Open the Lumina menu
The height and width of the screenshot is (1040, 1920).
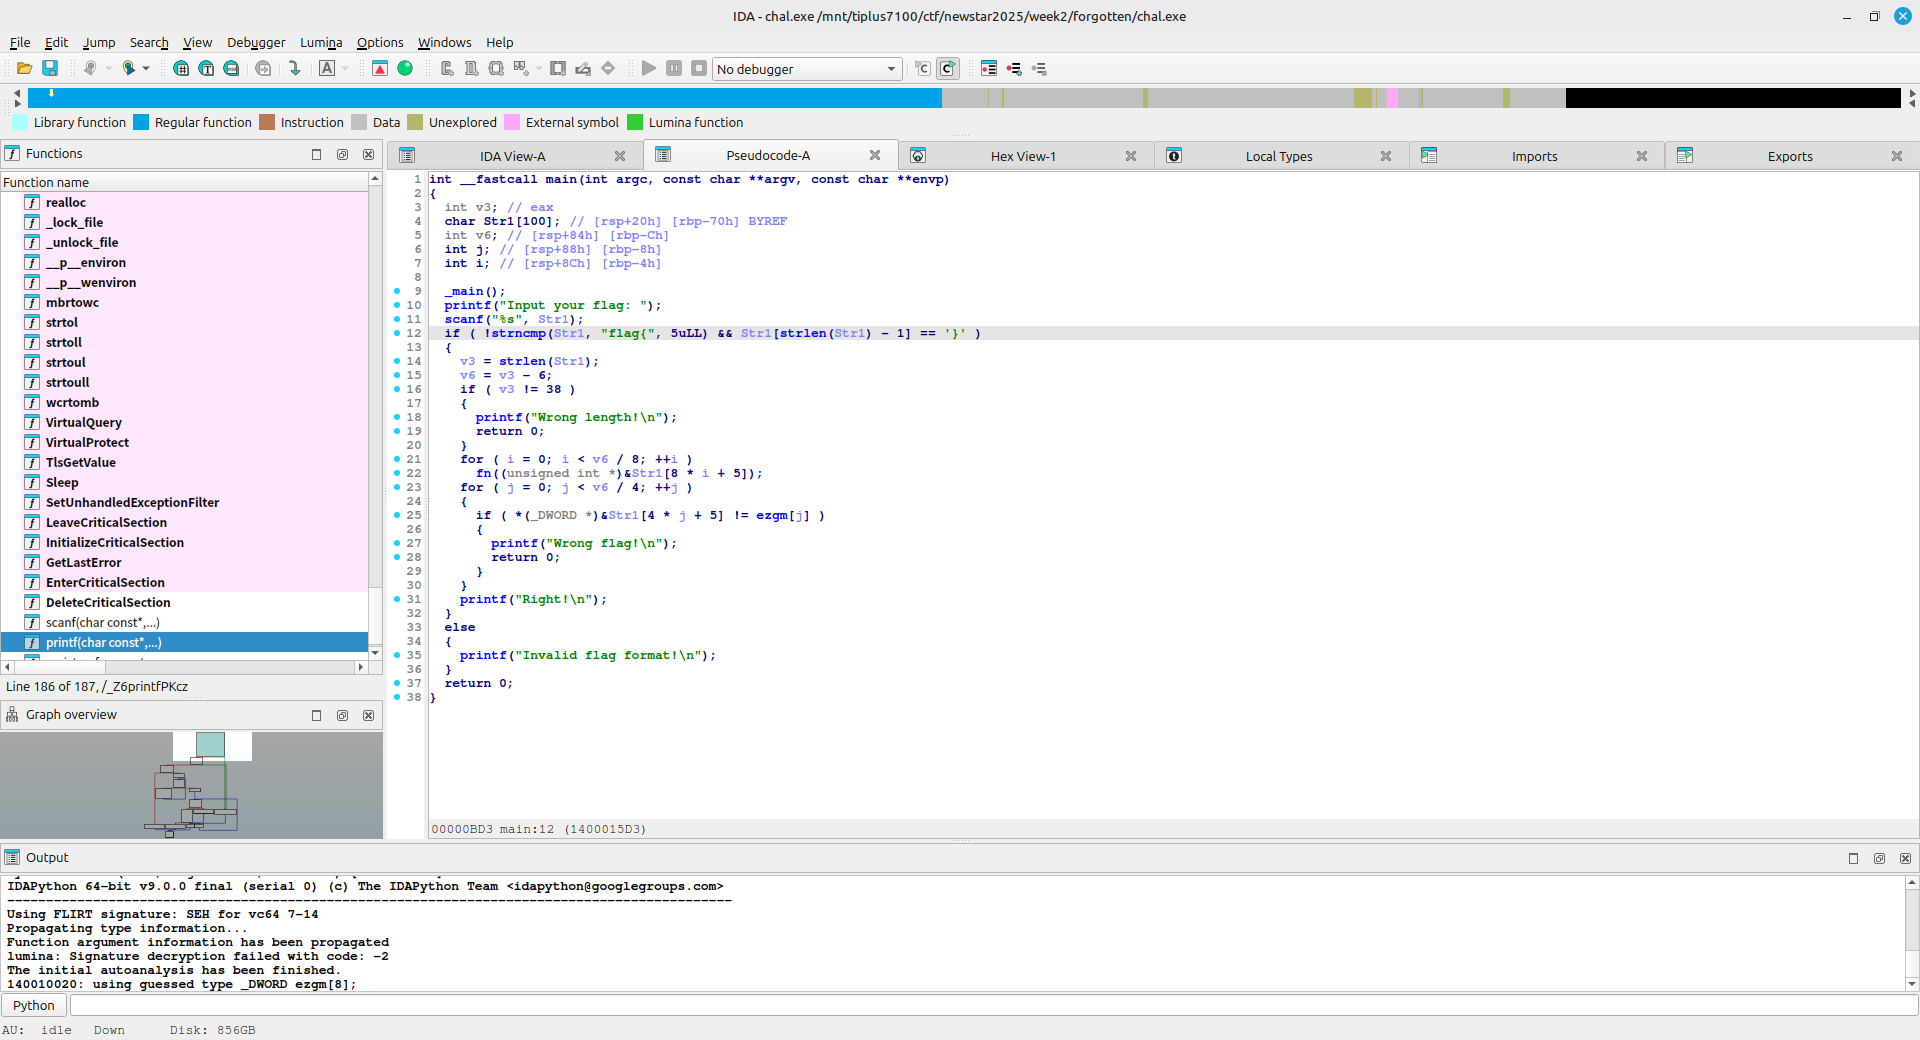(320, 42)
